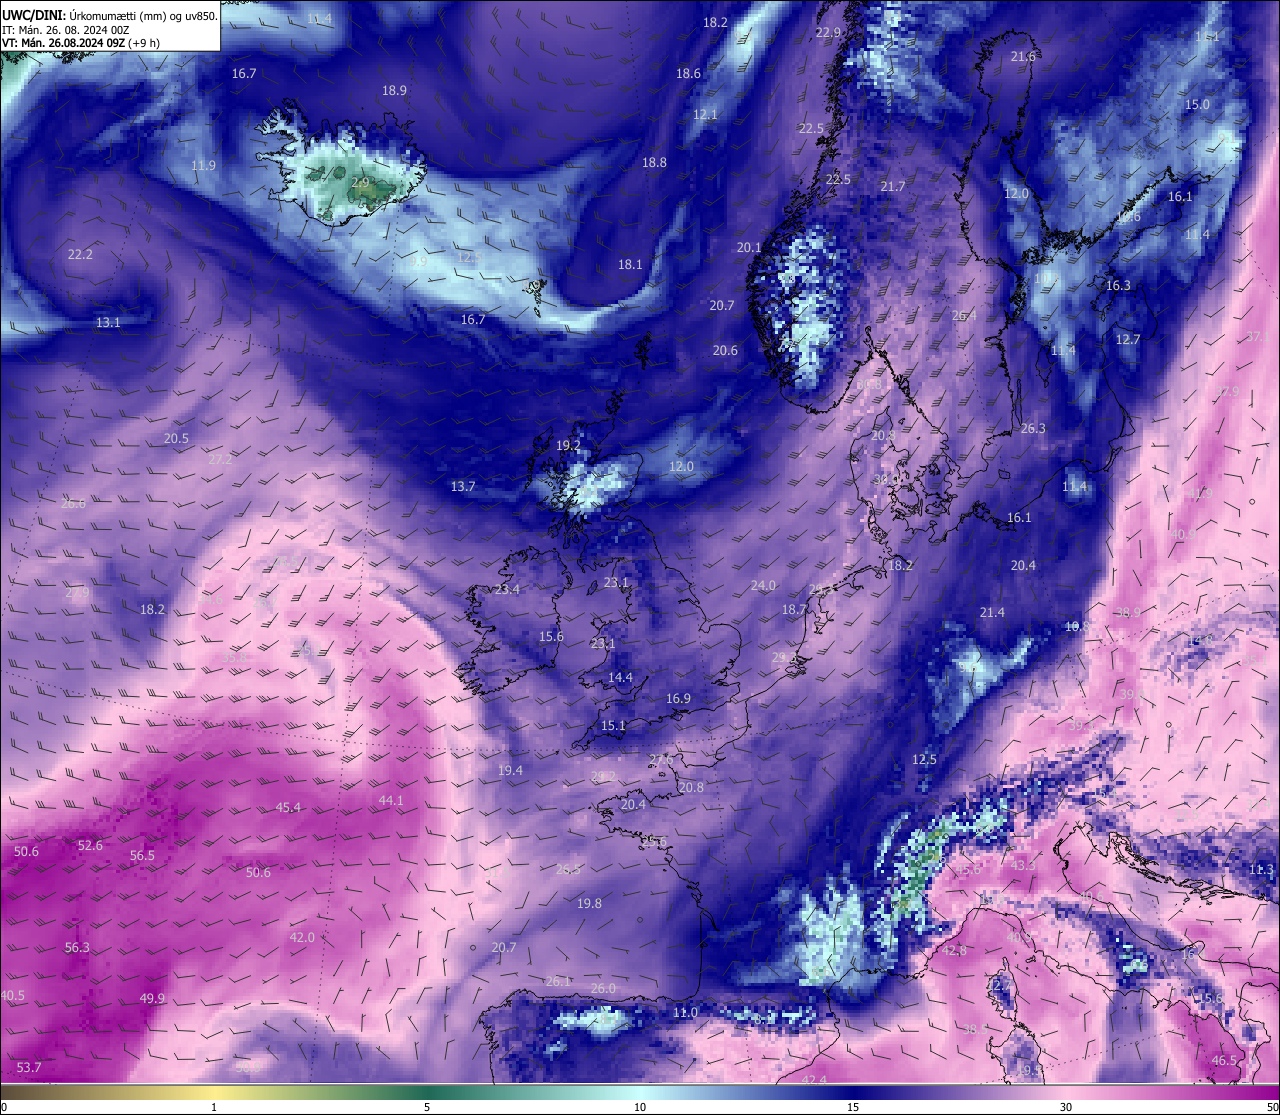The width and height of the screenshot is (1280, 1115).
Task: Click the 'VT: Mán. 26.08.2024 09Z (+9 h)' line
Action: (x=81, y=43)
